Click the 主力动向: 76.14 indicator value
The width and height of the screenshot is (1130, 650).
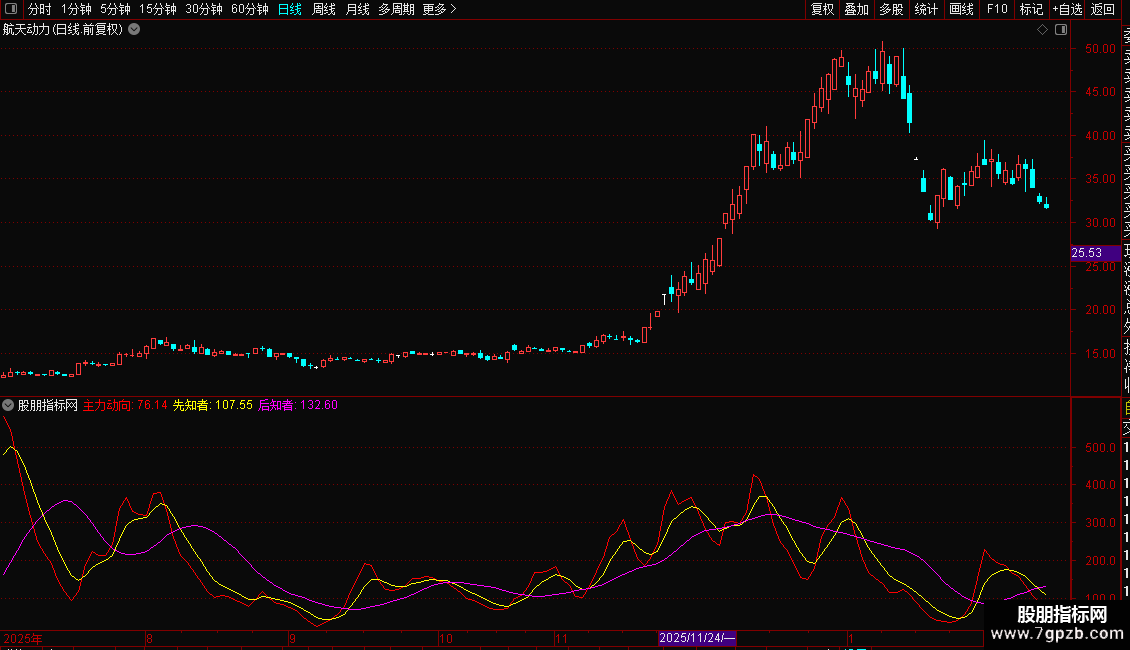[125, 405]
